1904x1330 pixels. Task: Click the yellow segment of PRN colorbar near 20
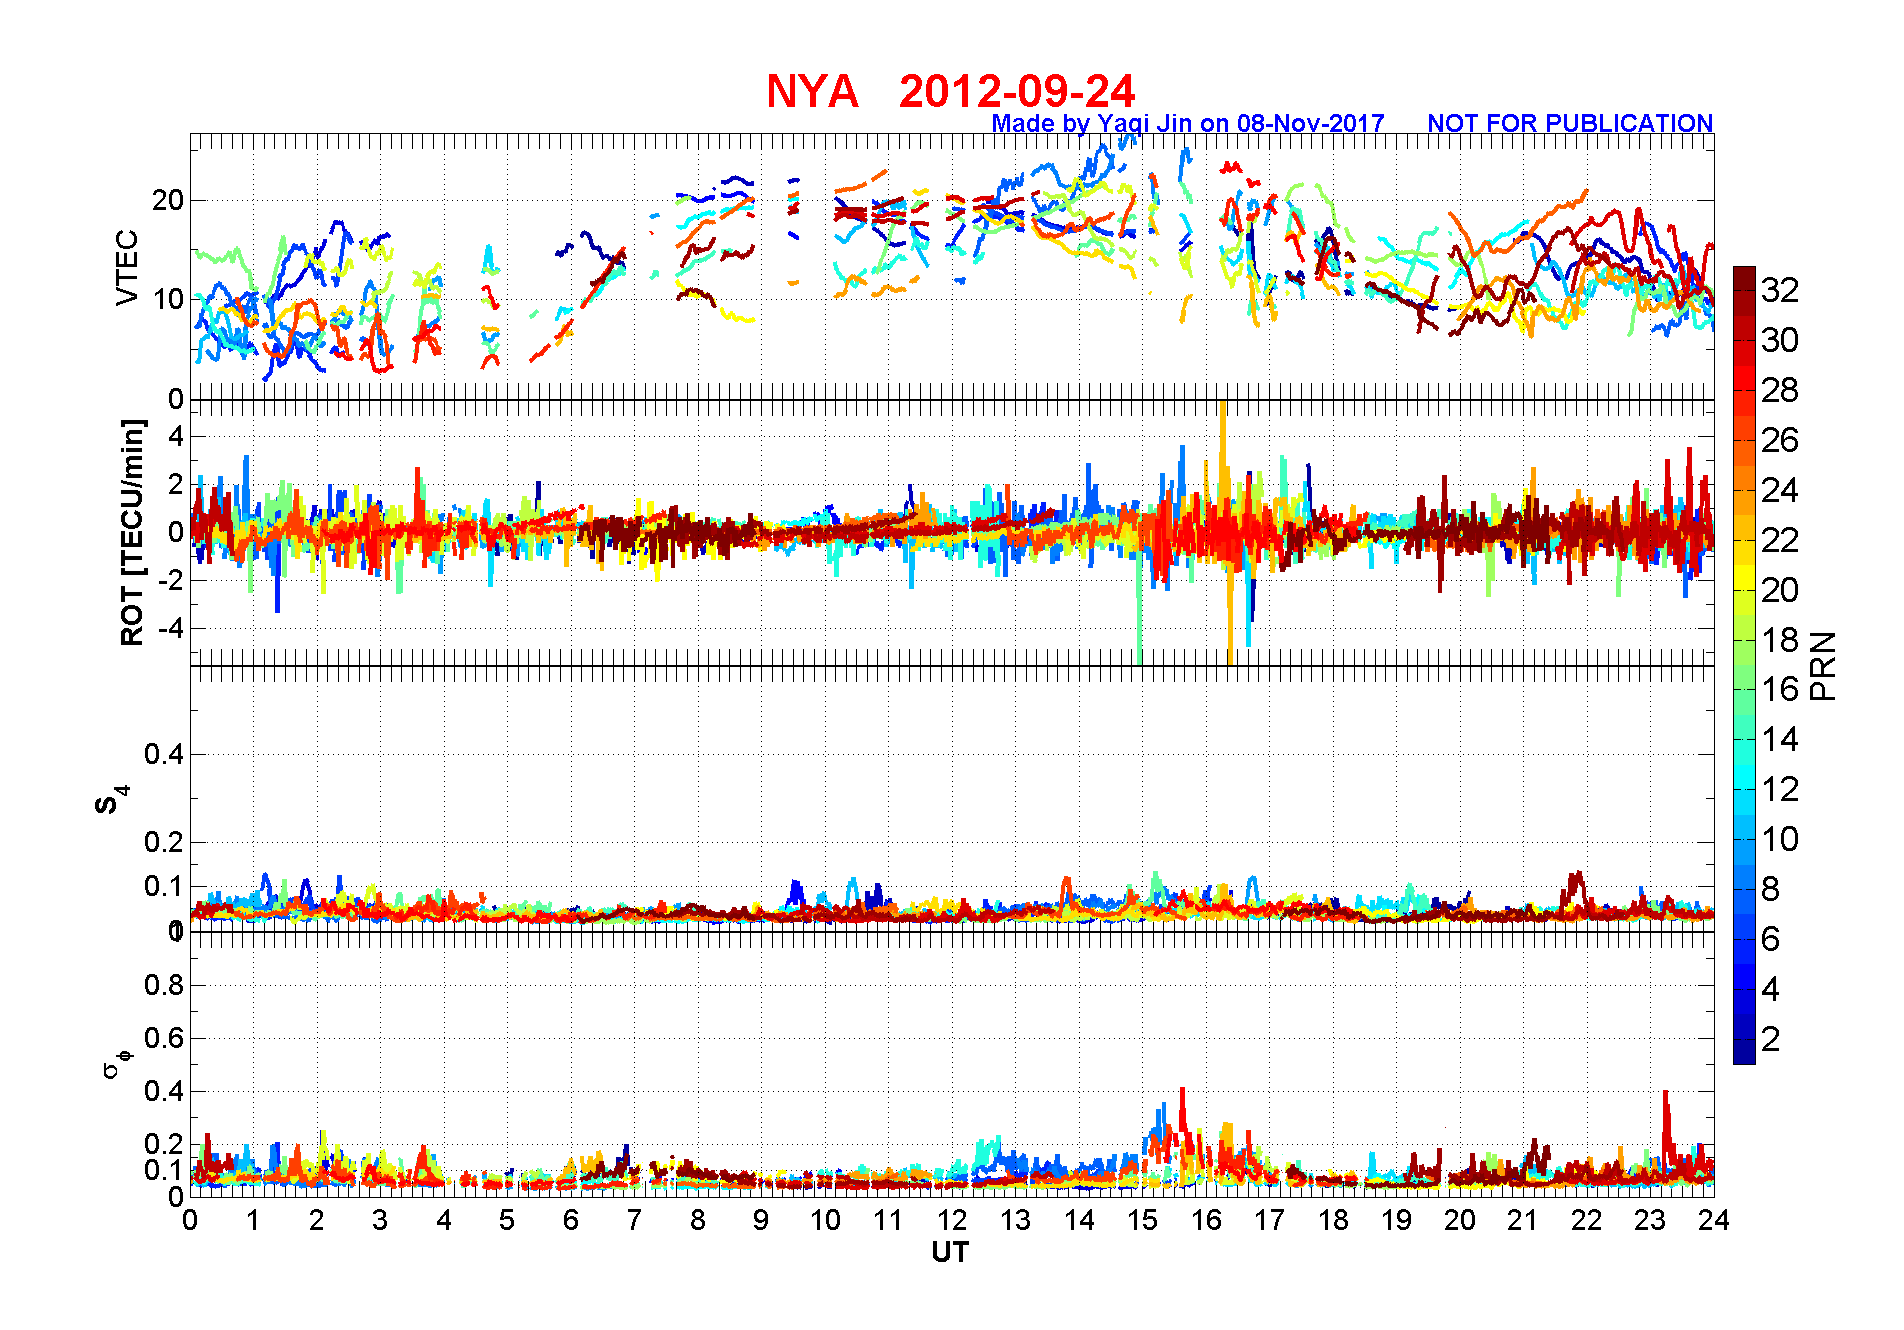(1744, 578)
